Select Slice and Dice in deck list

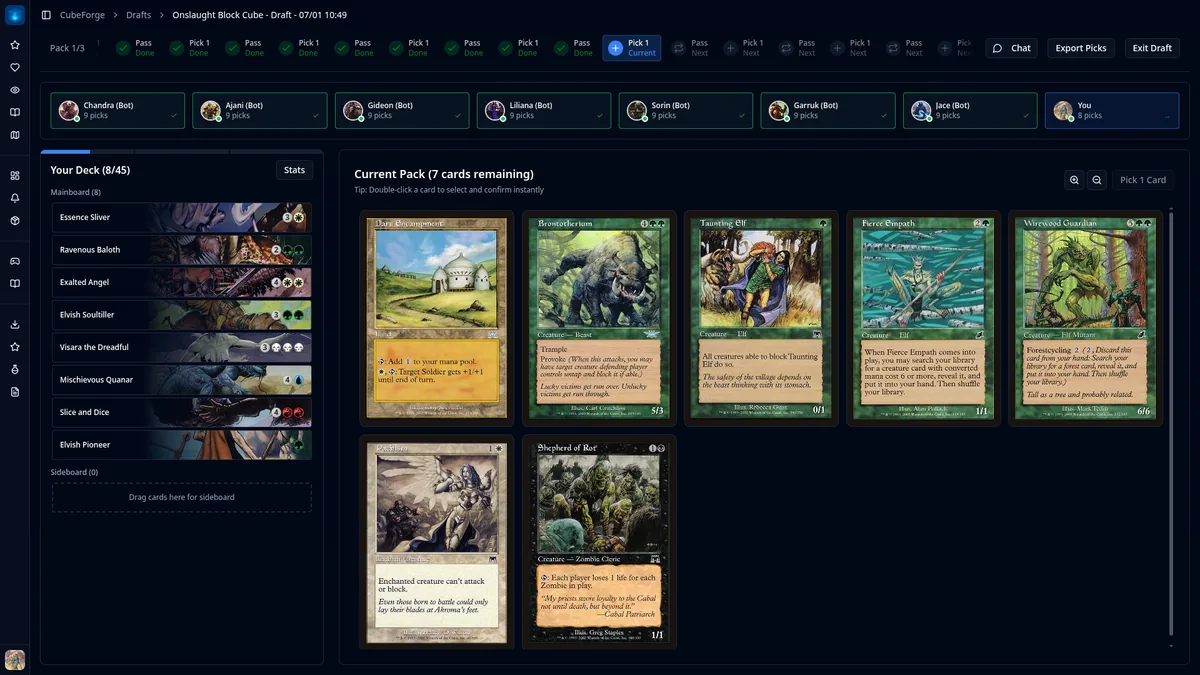[x=182, y=412]
